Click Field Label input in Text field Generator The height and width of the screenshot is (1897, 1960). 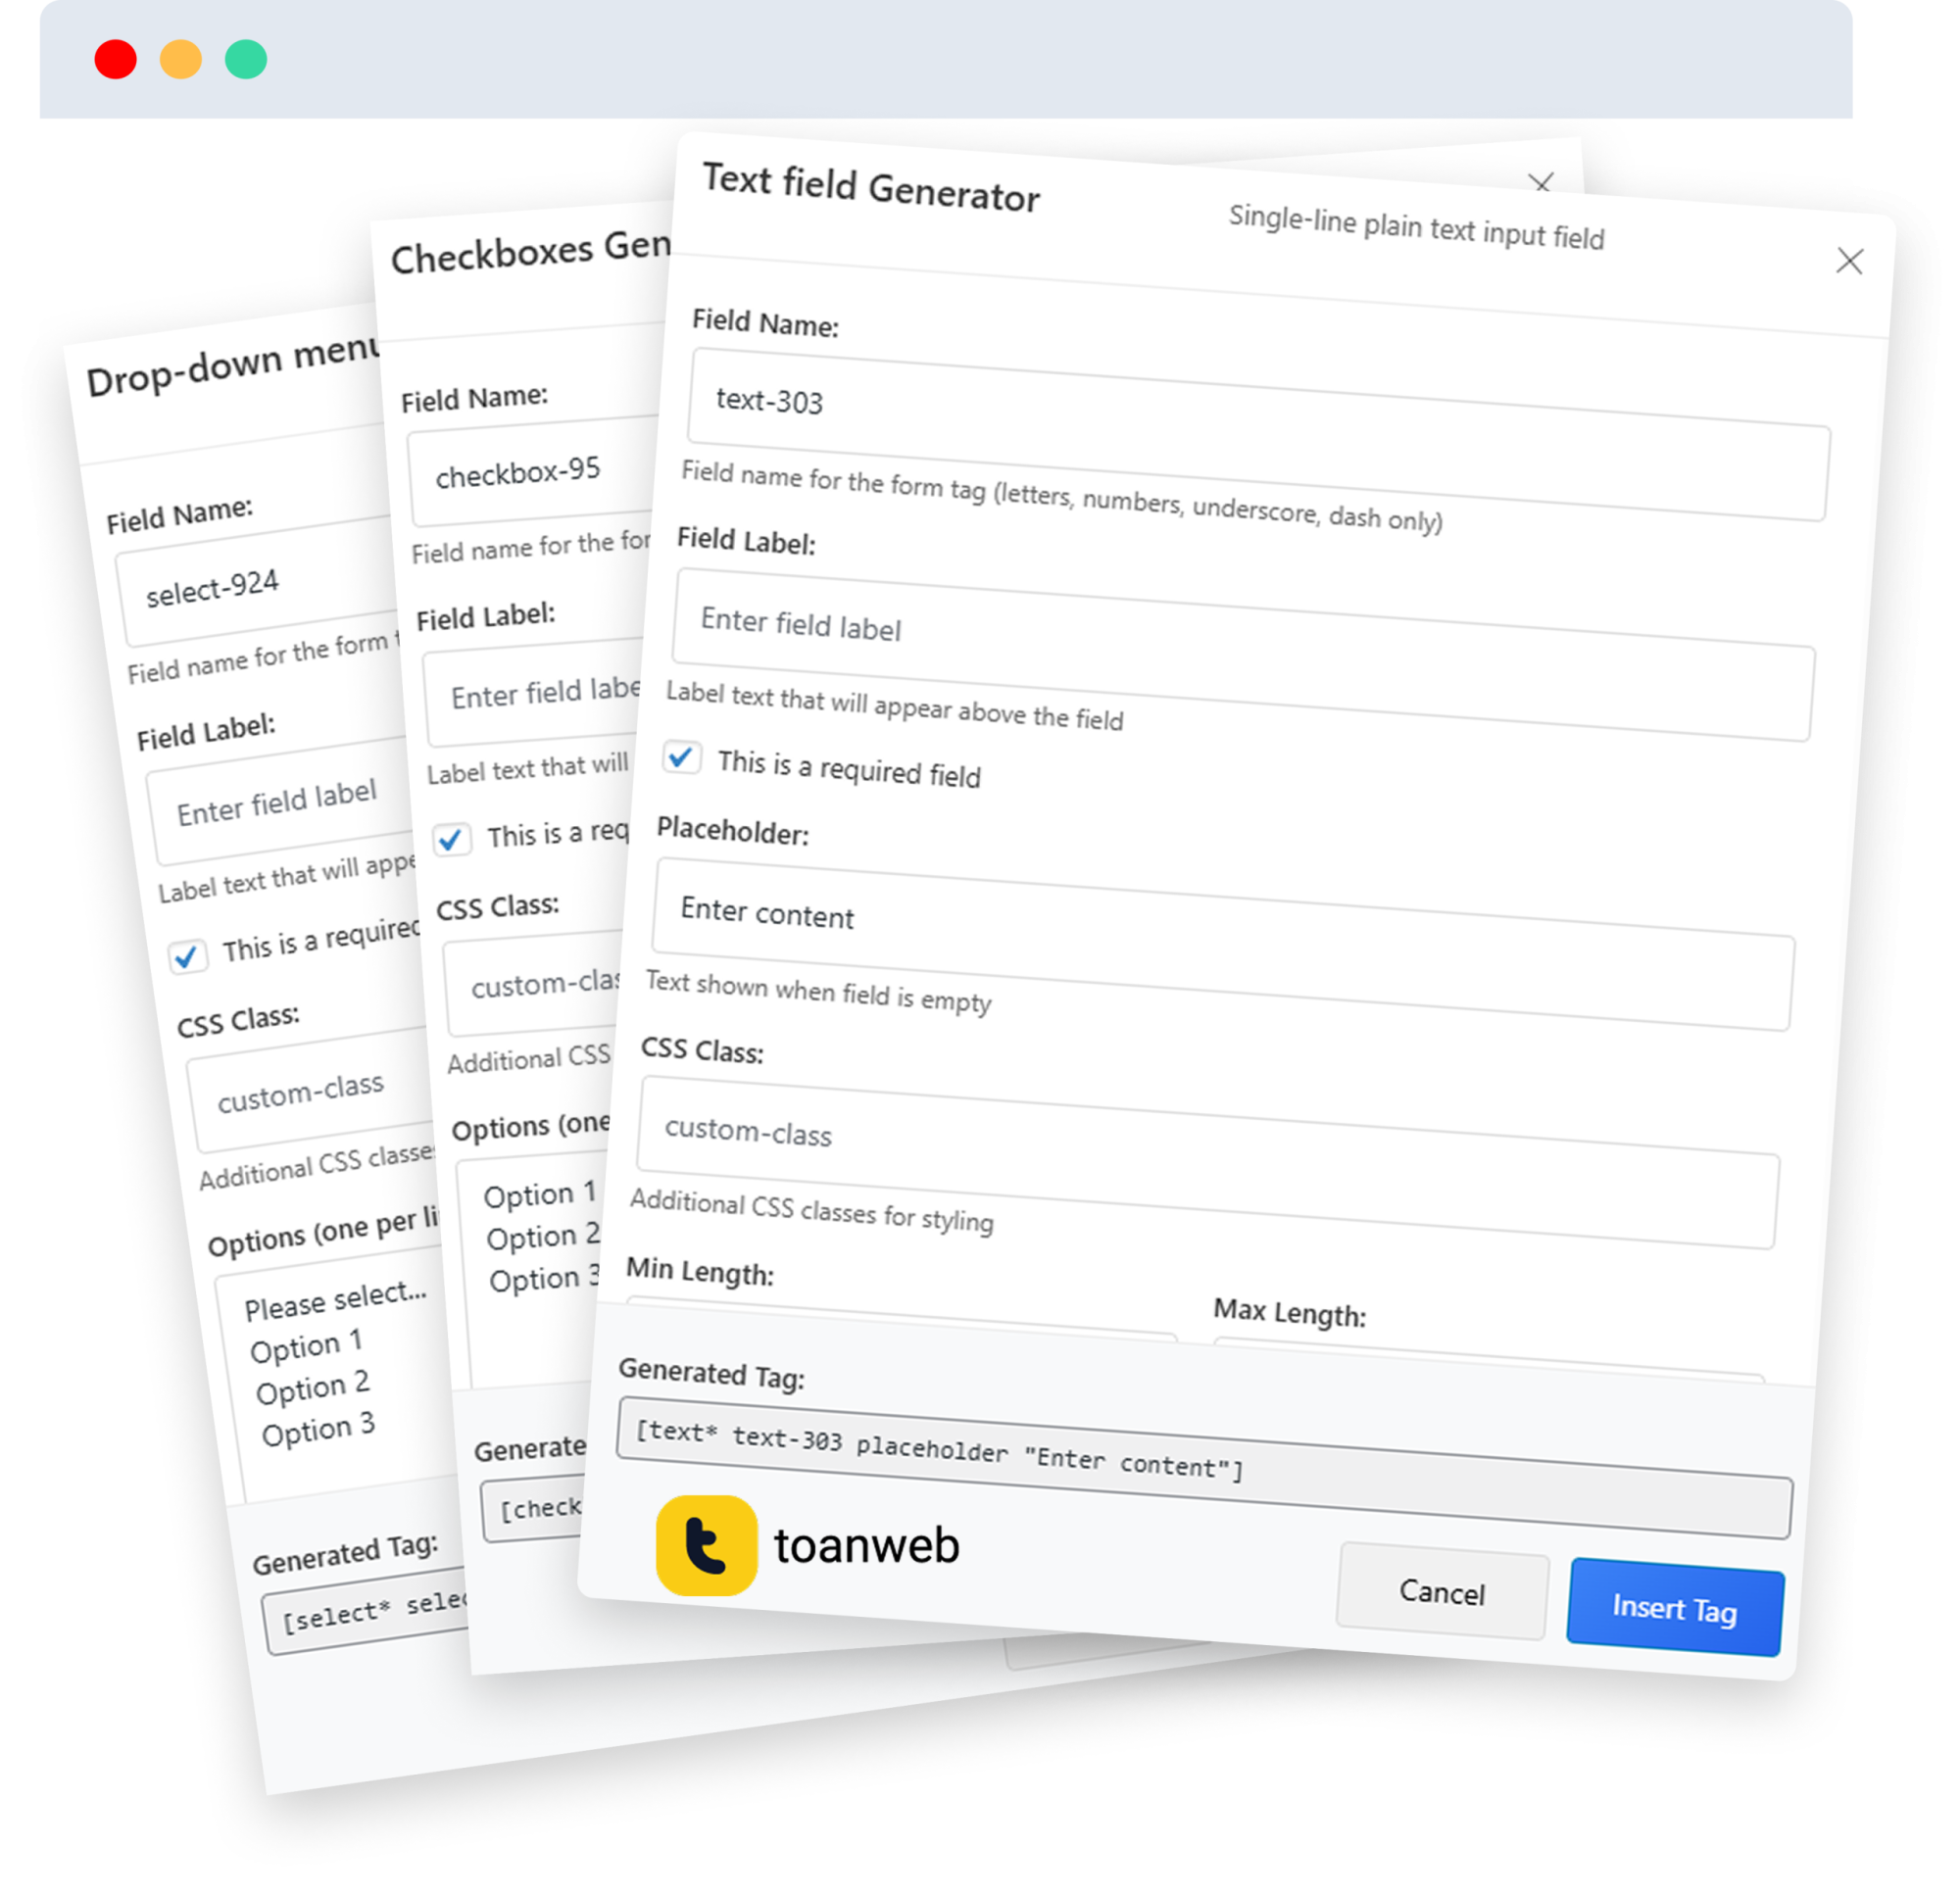coord(1242,654)
